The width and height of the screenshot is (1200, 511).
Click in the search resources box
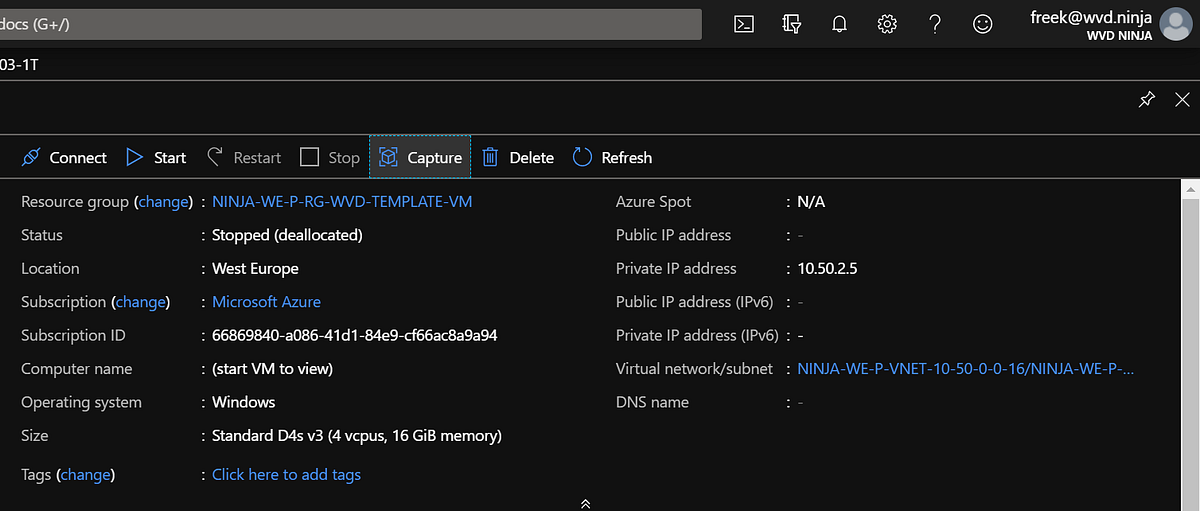tap(350, 24)
